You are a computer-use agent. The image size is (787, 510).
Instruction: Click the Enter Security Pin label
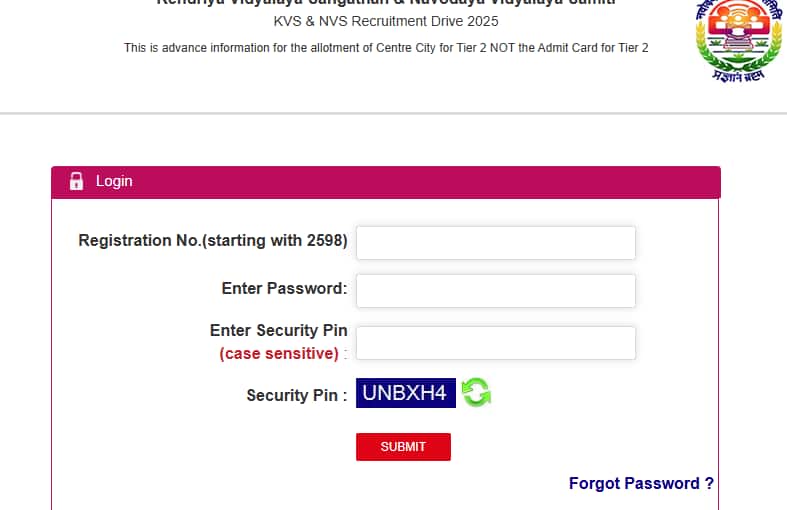(278, 330)
